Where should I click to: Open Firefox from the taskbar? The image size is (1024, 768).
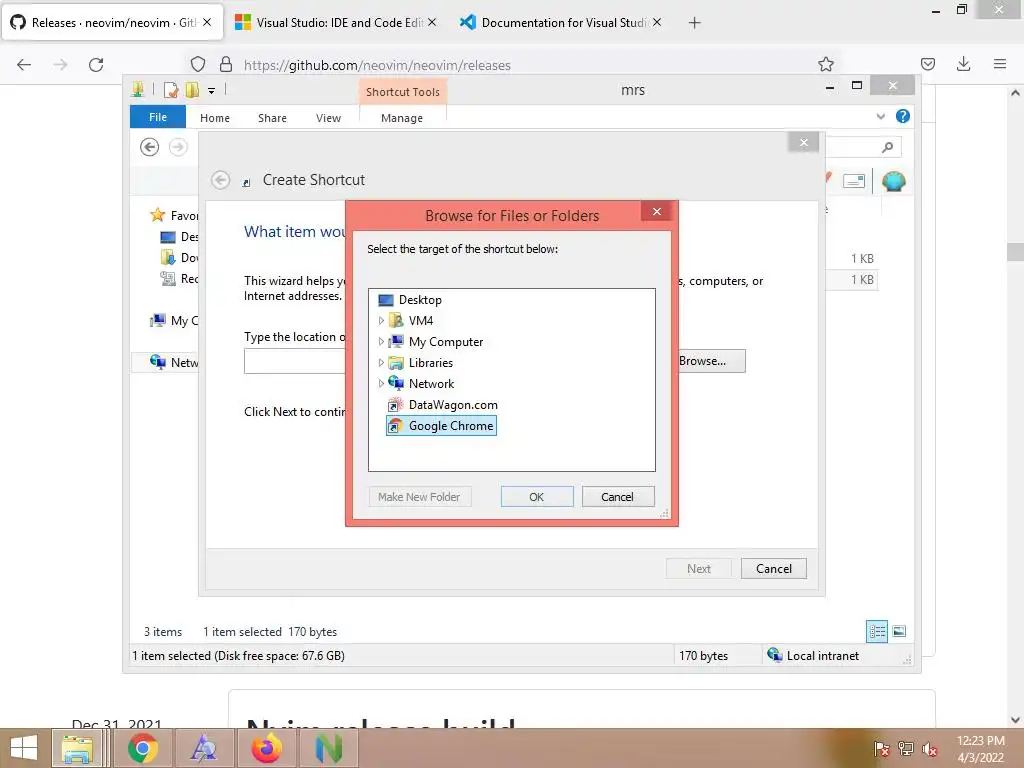[266, 748]
